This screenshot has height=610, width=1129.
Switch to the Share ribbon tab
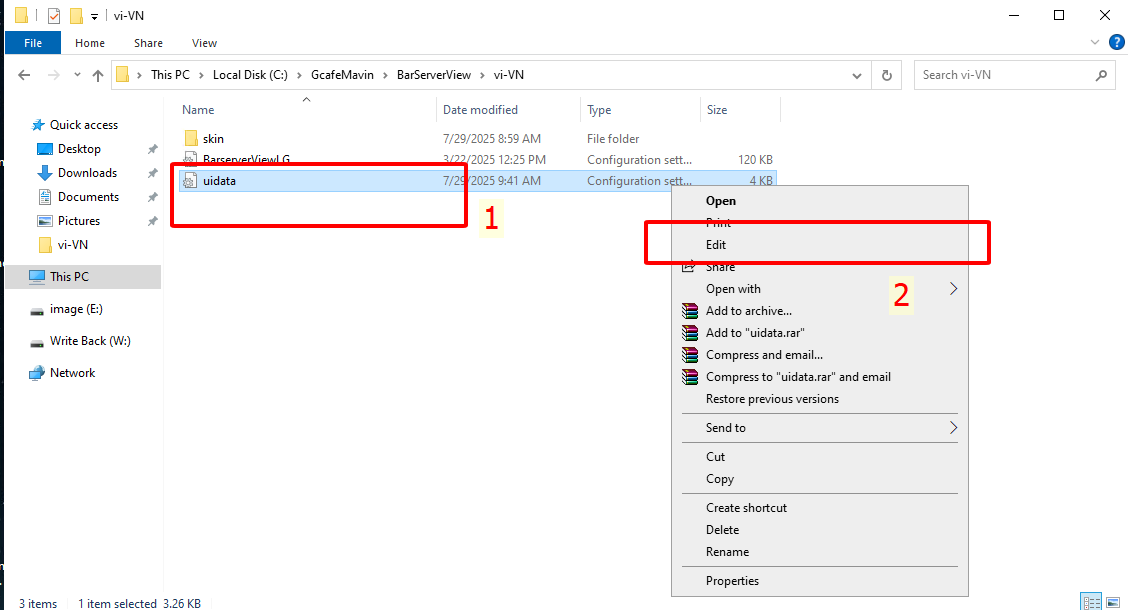[148, 43]
